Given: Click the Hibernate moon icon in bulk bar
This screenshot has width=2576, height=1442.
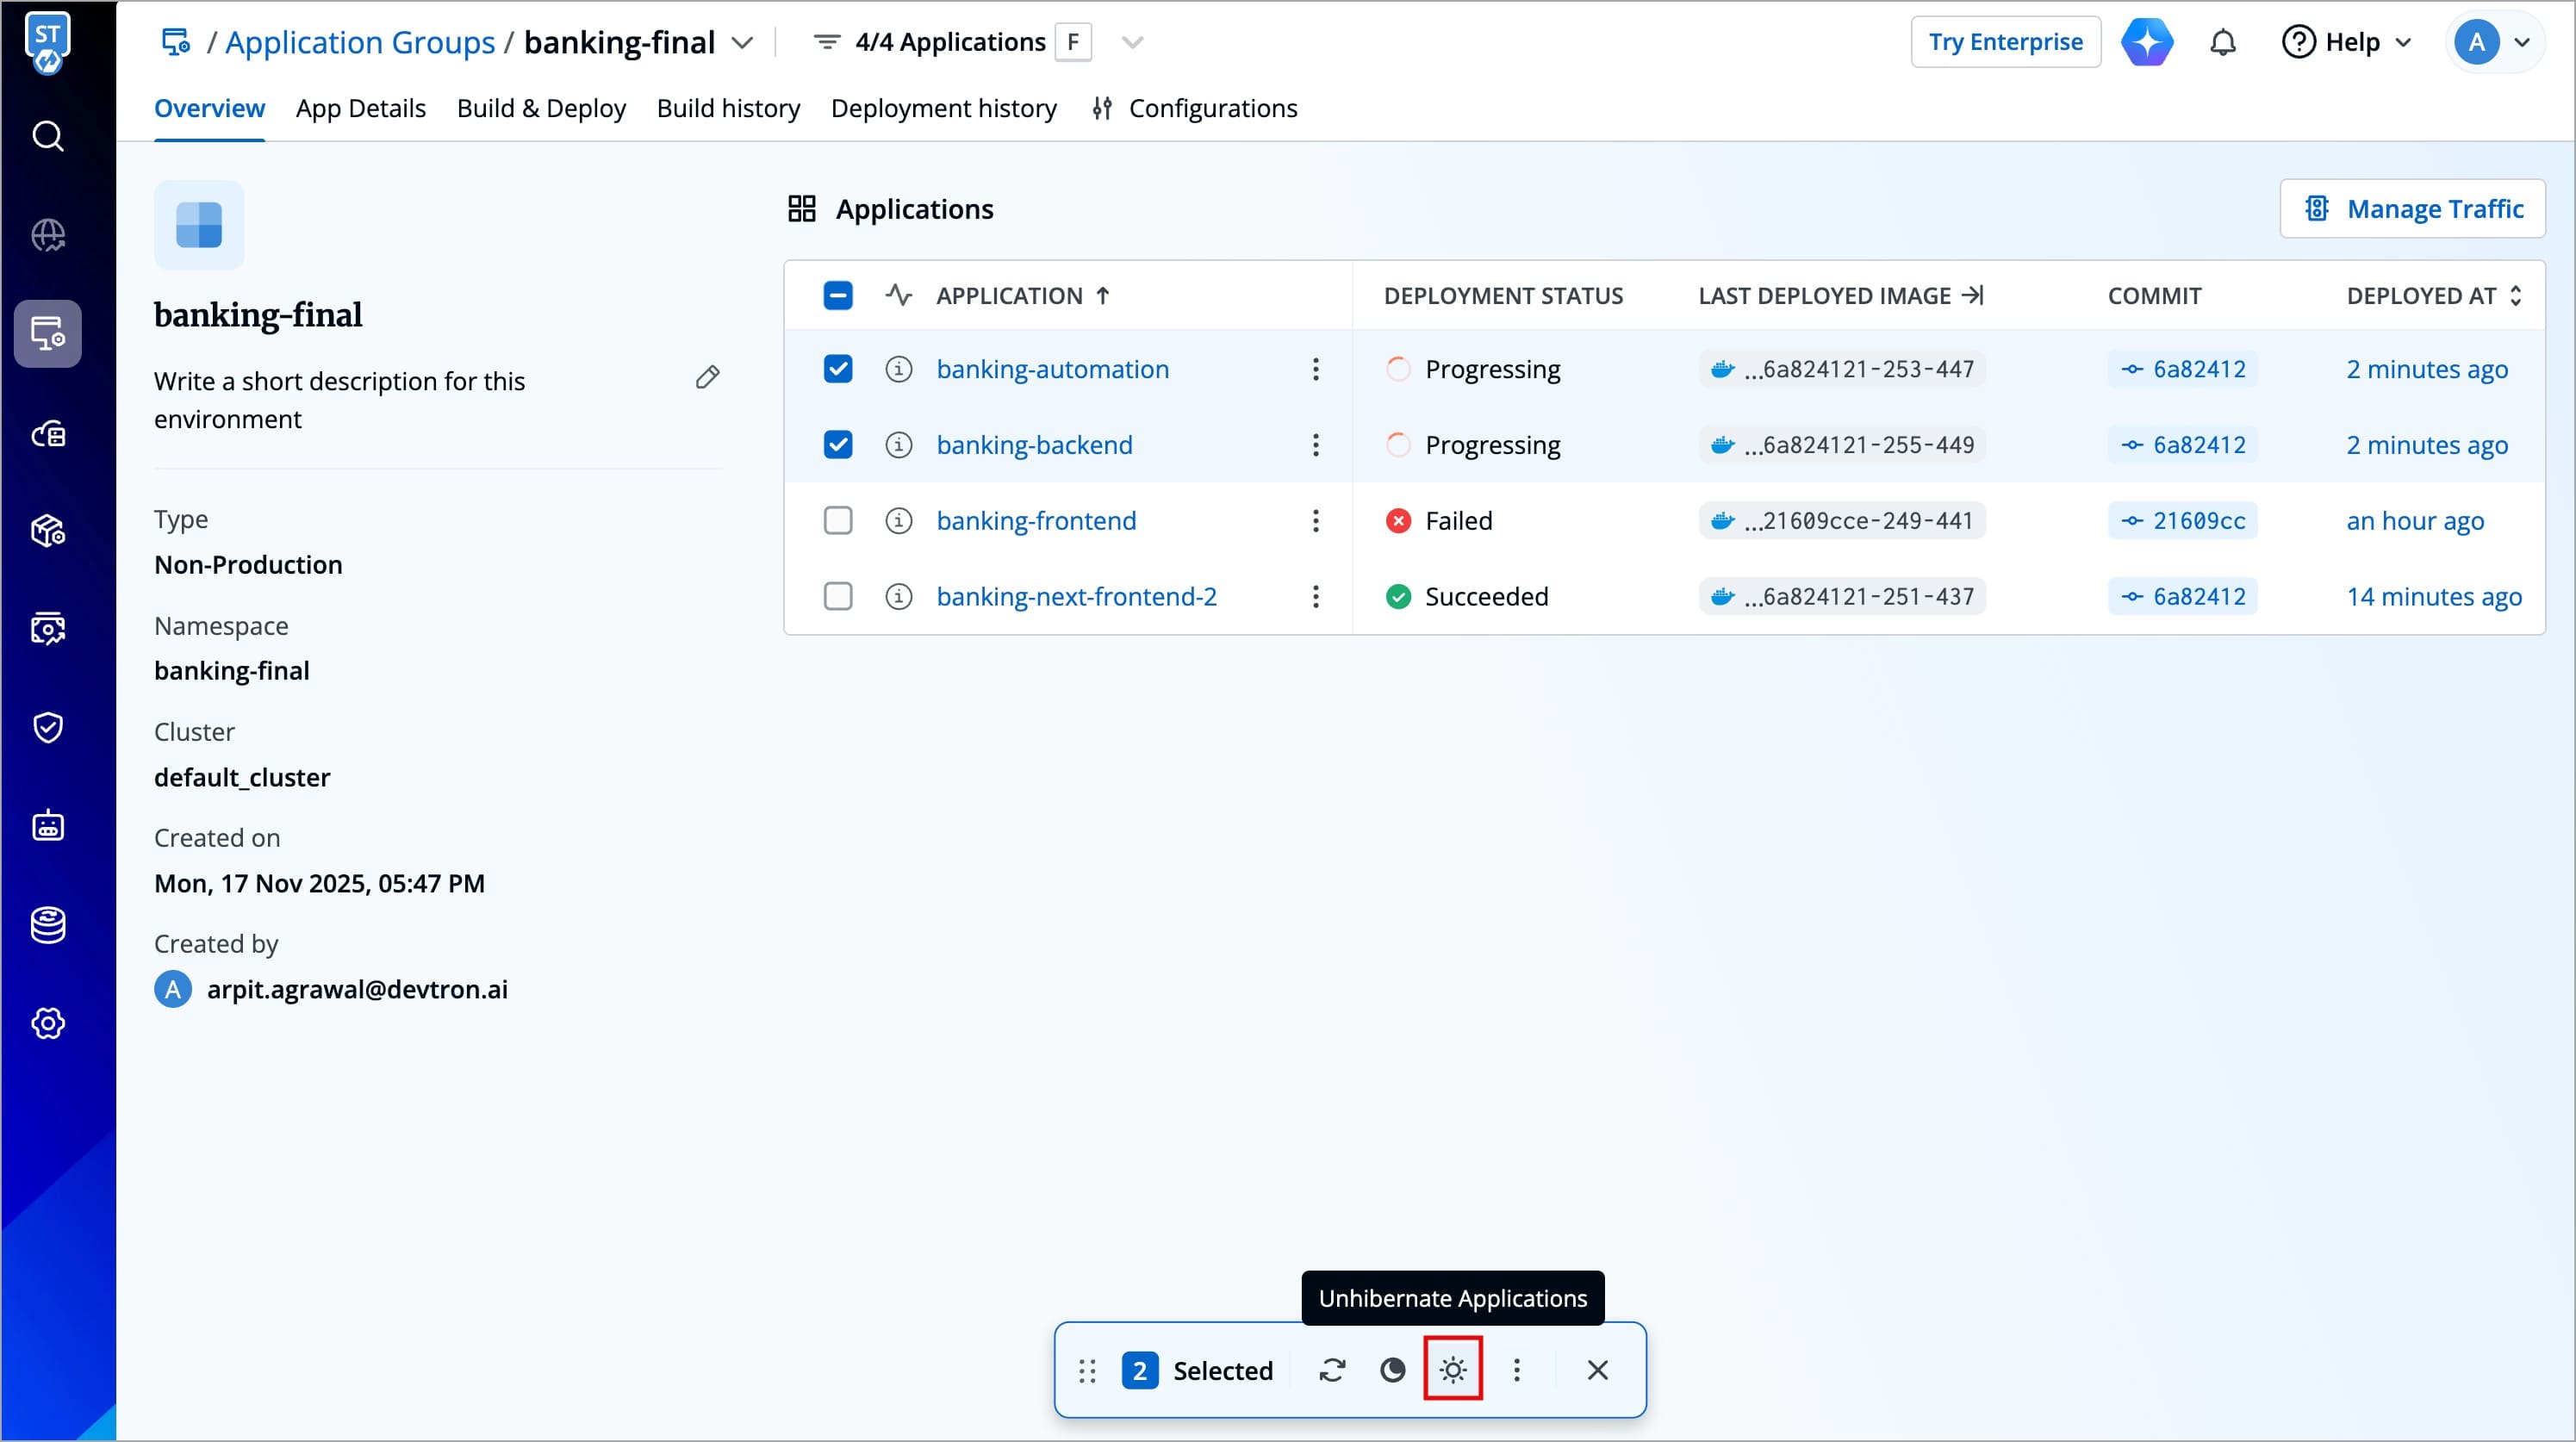Looking at the screenshot, I should click(1392, 1369).
